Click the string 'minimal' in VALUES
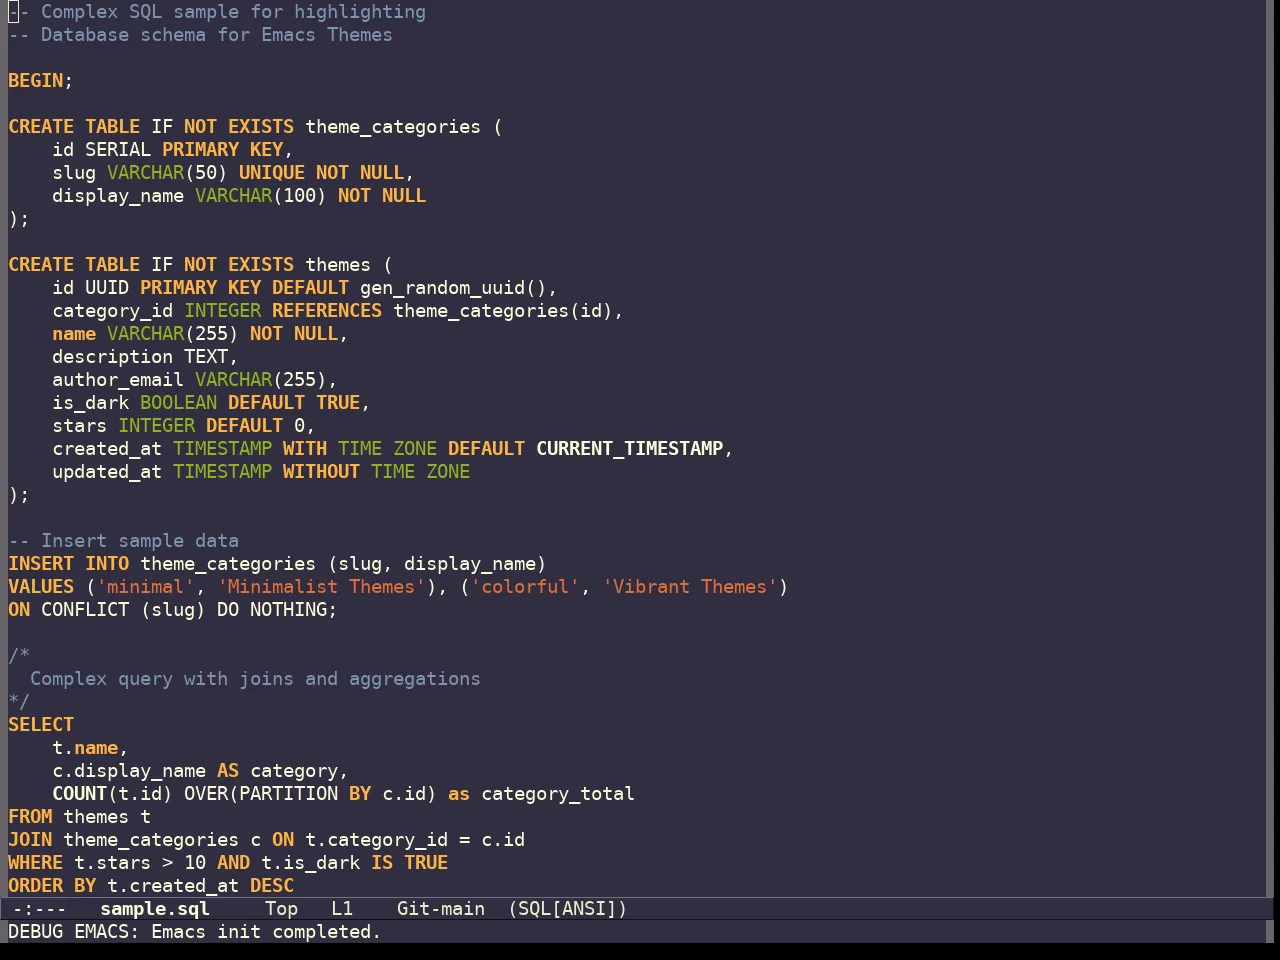Image resolution: width=1280 pixels, height=960 pixels. [145, 587]
